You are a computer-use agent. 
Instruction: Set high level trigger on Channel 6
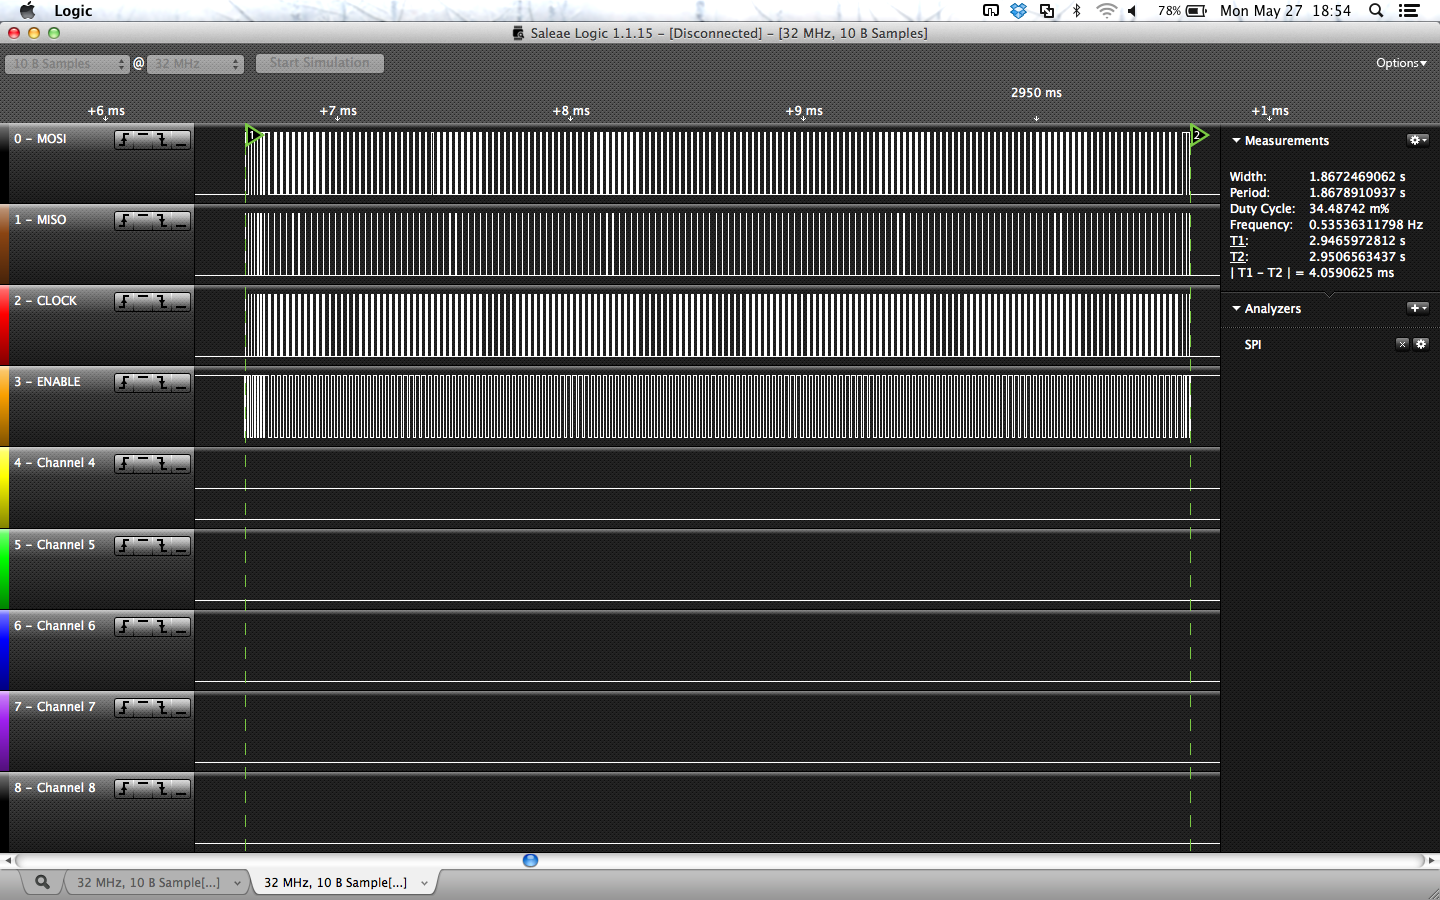[x=143, y=627]
